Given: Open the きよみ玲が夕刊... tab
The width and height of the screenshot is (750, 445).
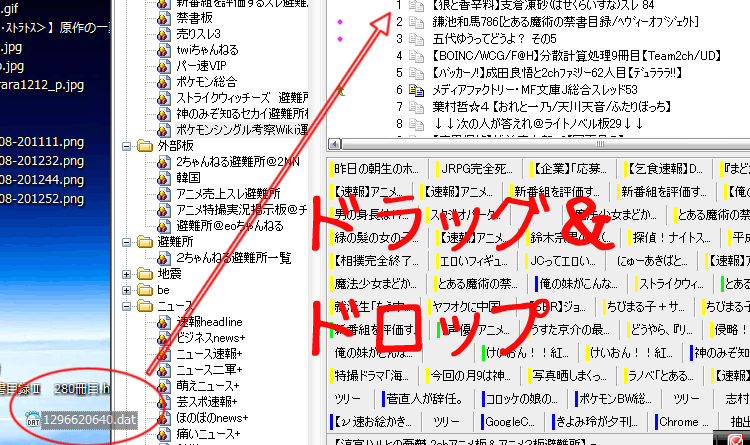Looking at the screenshot, I should [x=596, y=422].
